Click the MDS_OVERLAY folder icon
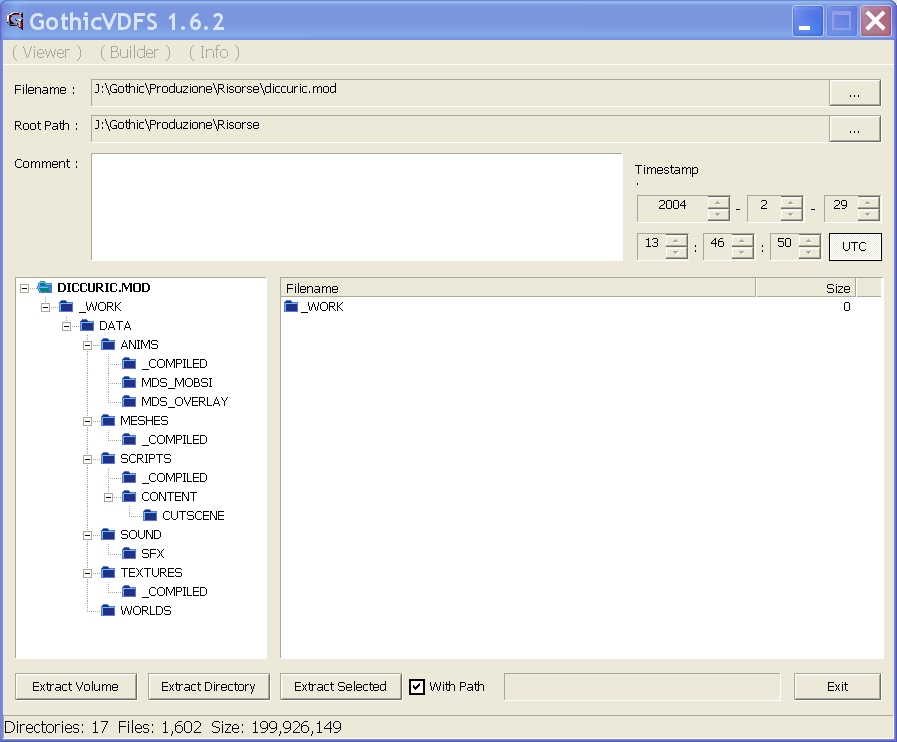Image resolution: width=897 pixels, height=742 pixels. [130, 401]
